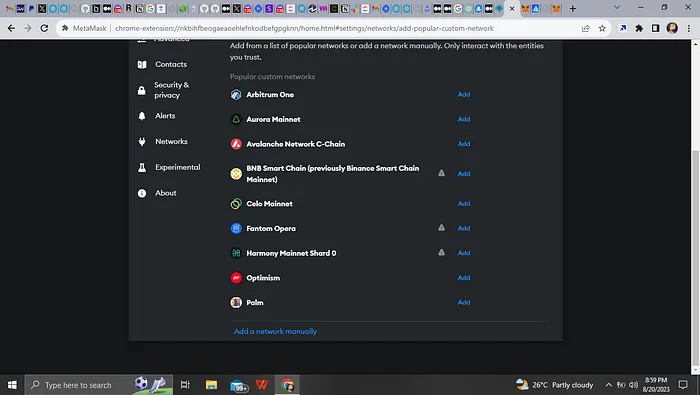Add the Arbitrum One network

[x=464, y=95]
